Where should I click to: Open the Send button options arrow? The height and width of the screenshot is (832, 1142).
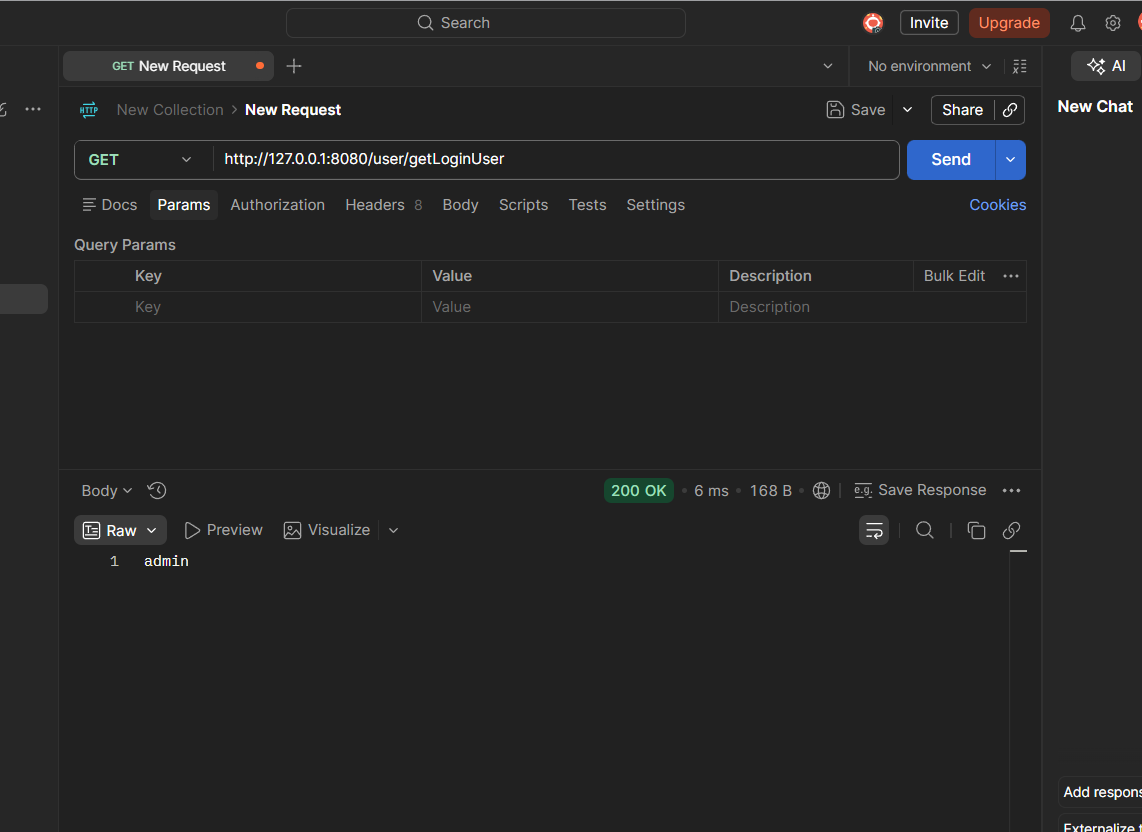[1010, 160]
